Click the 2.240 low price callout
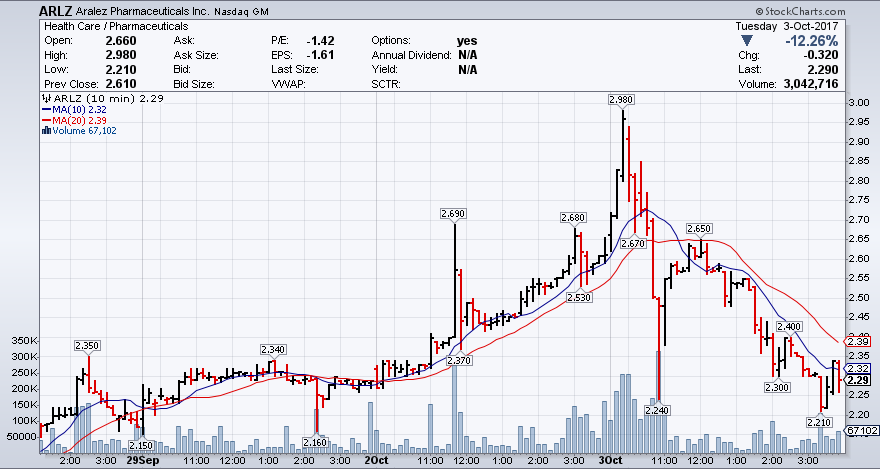The height and width of the screenshot is (469, 880). (x=658, y=410)
